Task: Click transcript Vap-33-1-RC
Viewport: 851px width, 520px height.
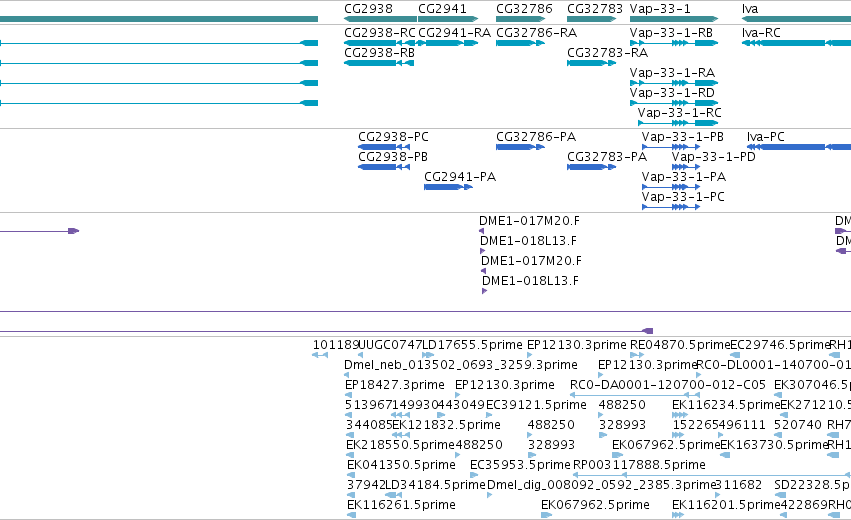Action: click(678, 123)
